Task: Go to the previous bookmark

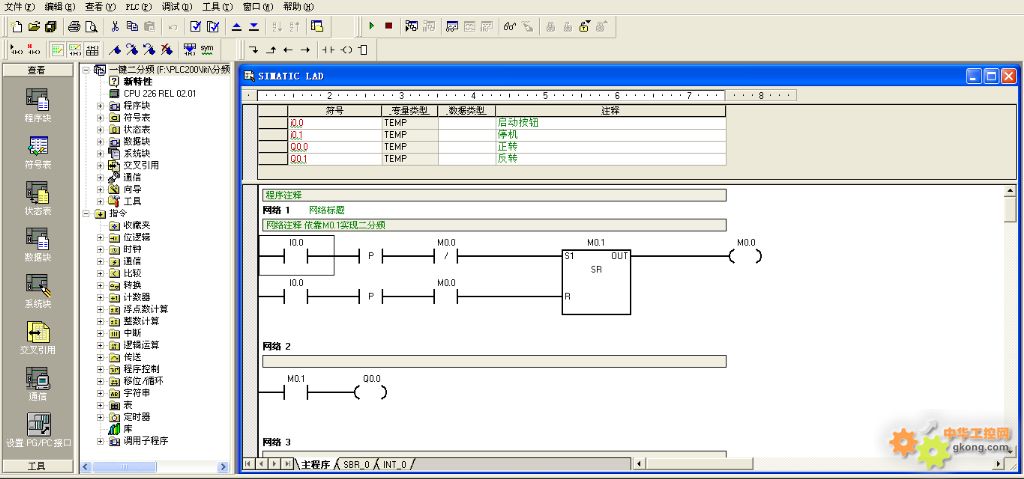Action: (x=149, y=50)
